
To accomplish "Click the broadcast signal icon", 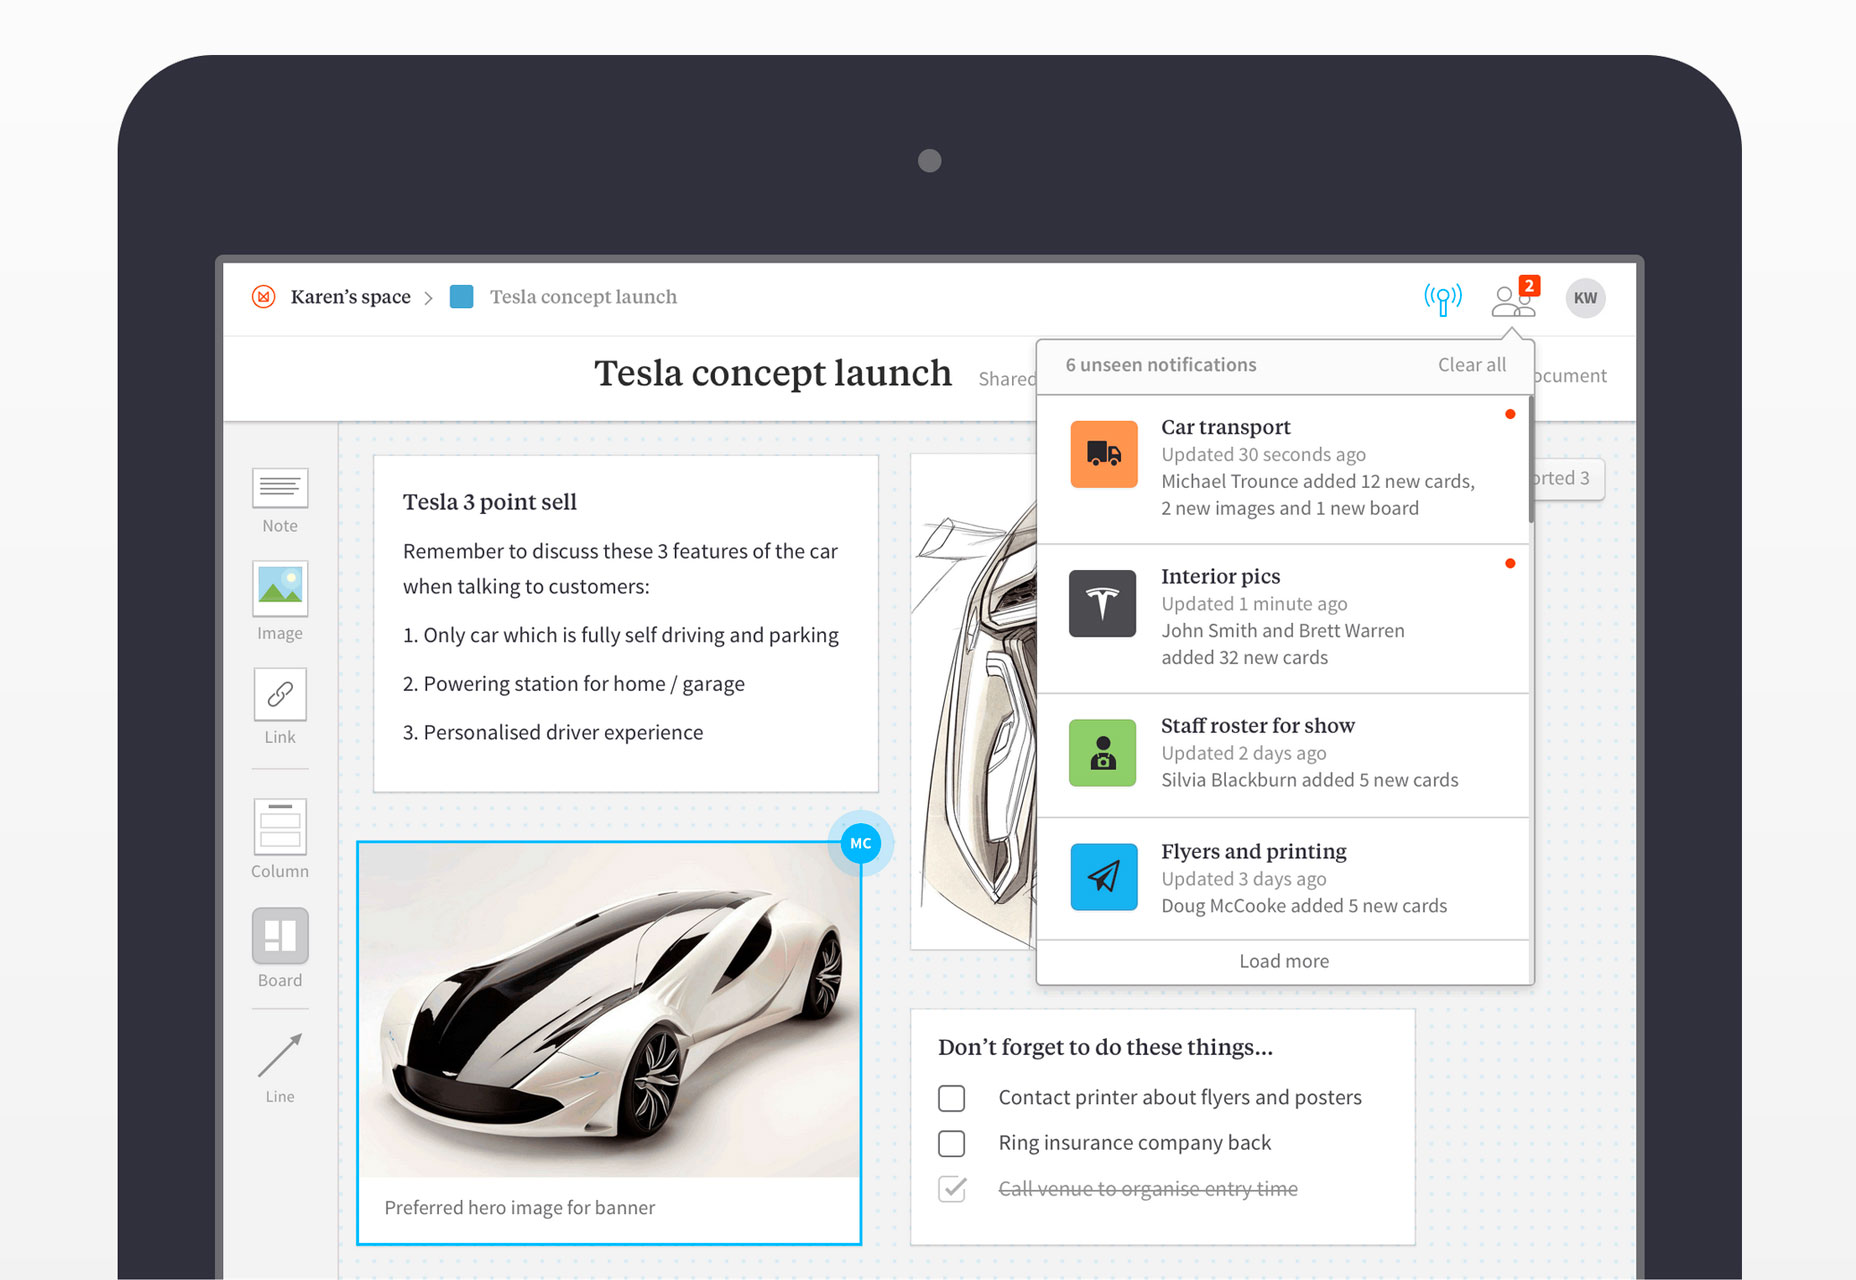I will tap(1442, 298).
